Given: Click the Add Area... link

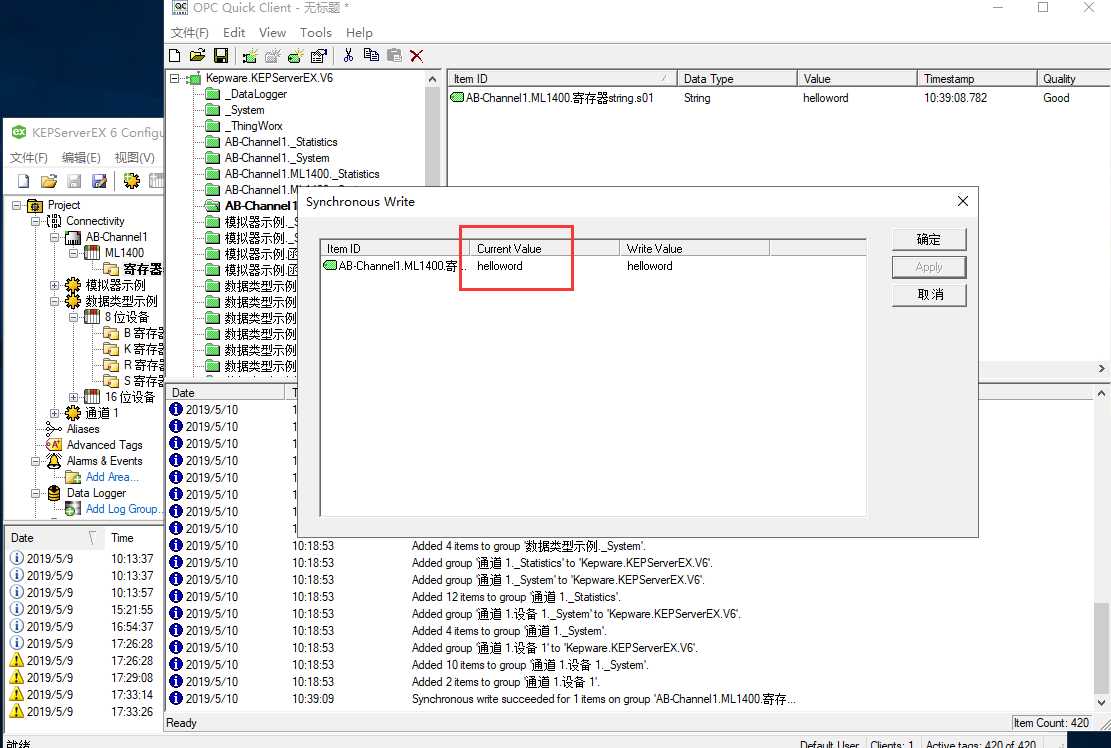Looking at the screenshot, I should [112, 477].
